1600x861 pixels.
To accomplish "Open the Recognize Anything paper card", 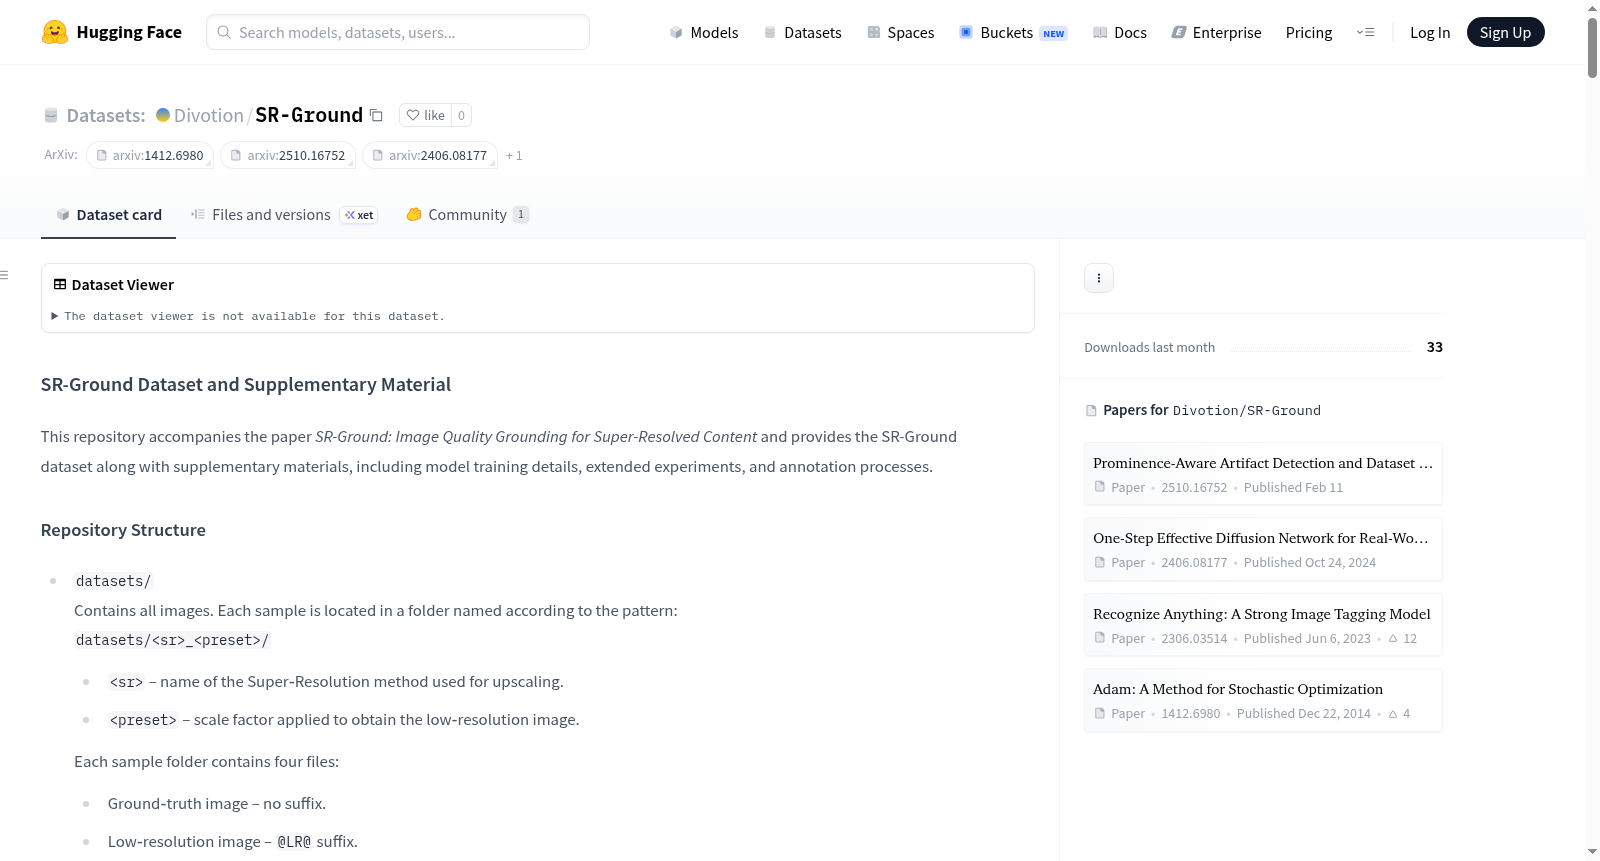I will [1263, 625].
